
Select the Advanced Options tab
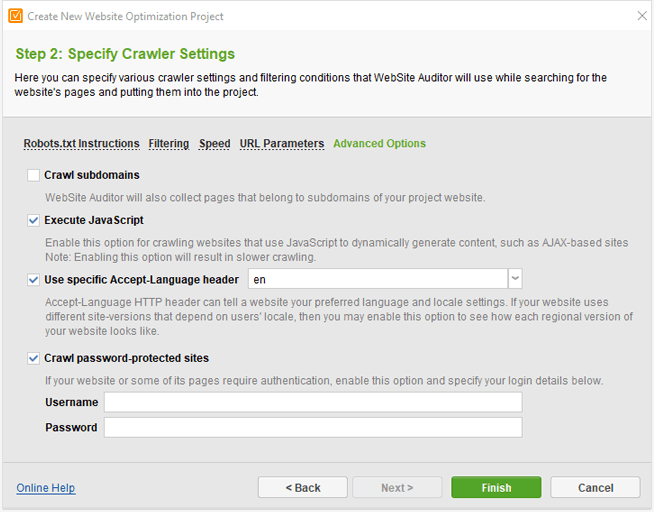click(379, 144)
